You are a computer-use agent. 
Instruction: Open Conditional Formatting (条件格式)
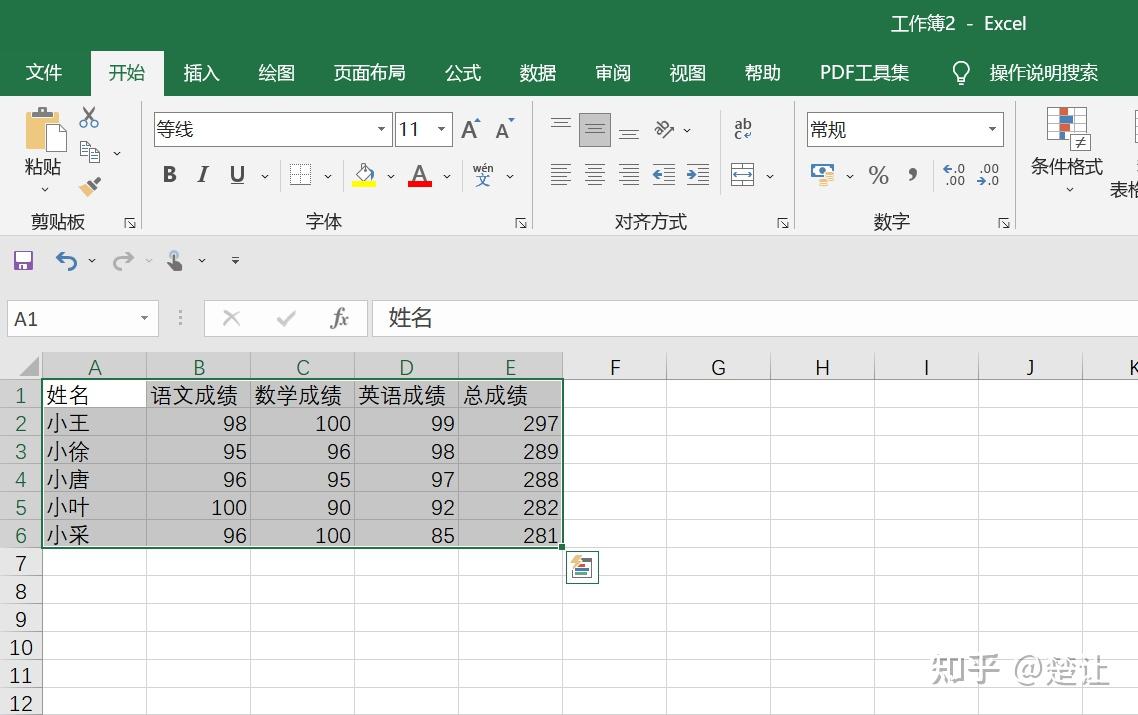coord(1067,150)
